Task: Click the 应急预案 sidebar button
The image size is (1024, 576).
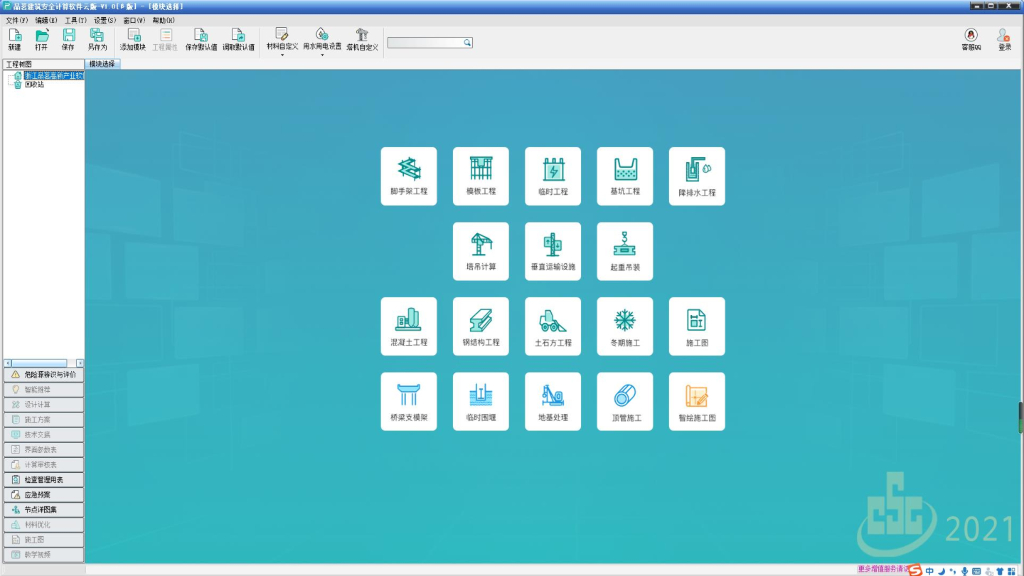Action: click(x=43, y=495)
